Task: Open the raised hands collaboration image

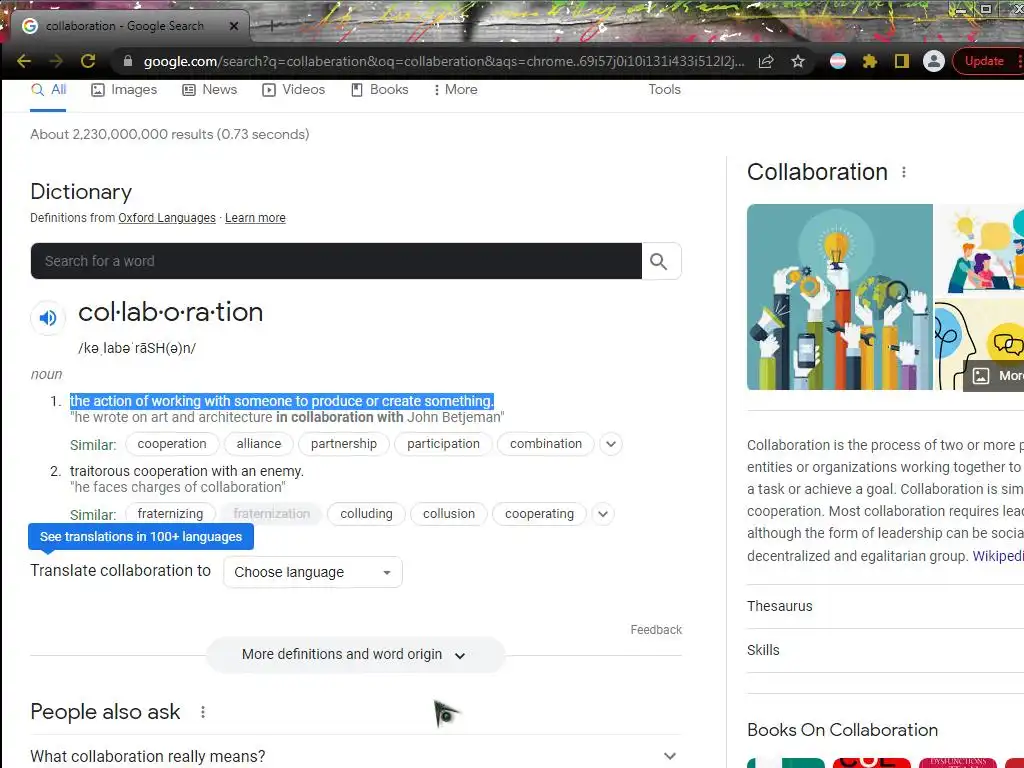Action: coord(840,297)
